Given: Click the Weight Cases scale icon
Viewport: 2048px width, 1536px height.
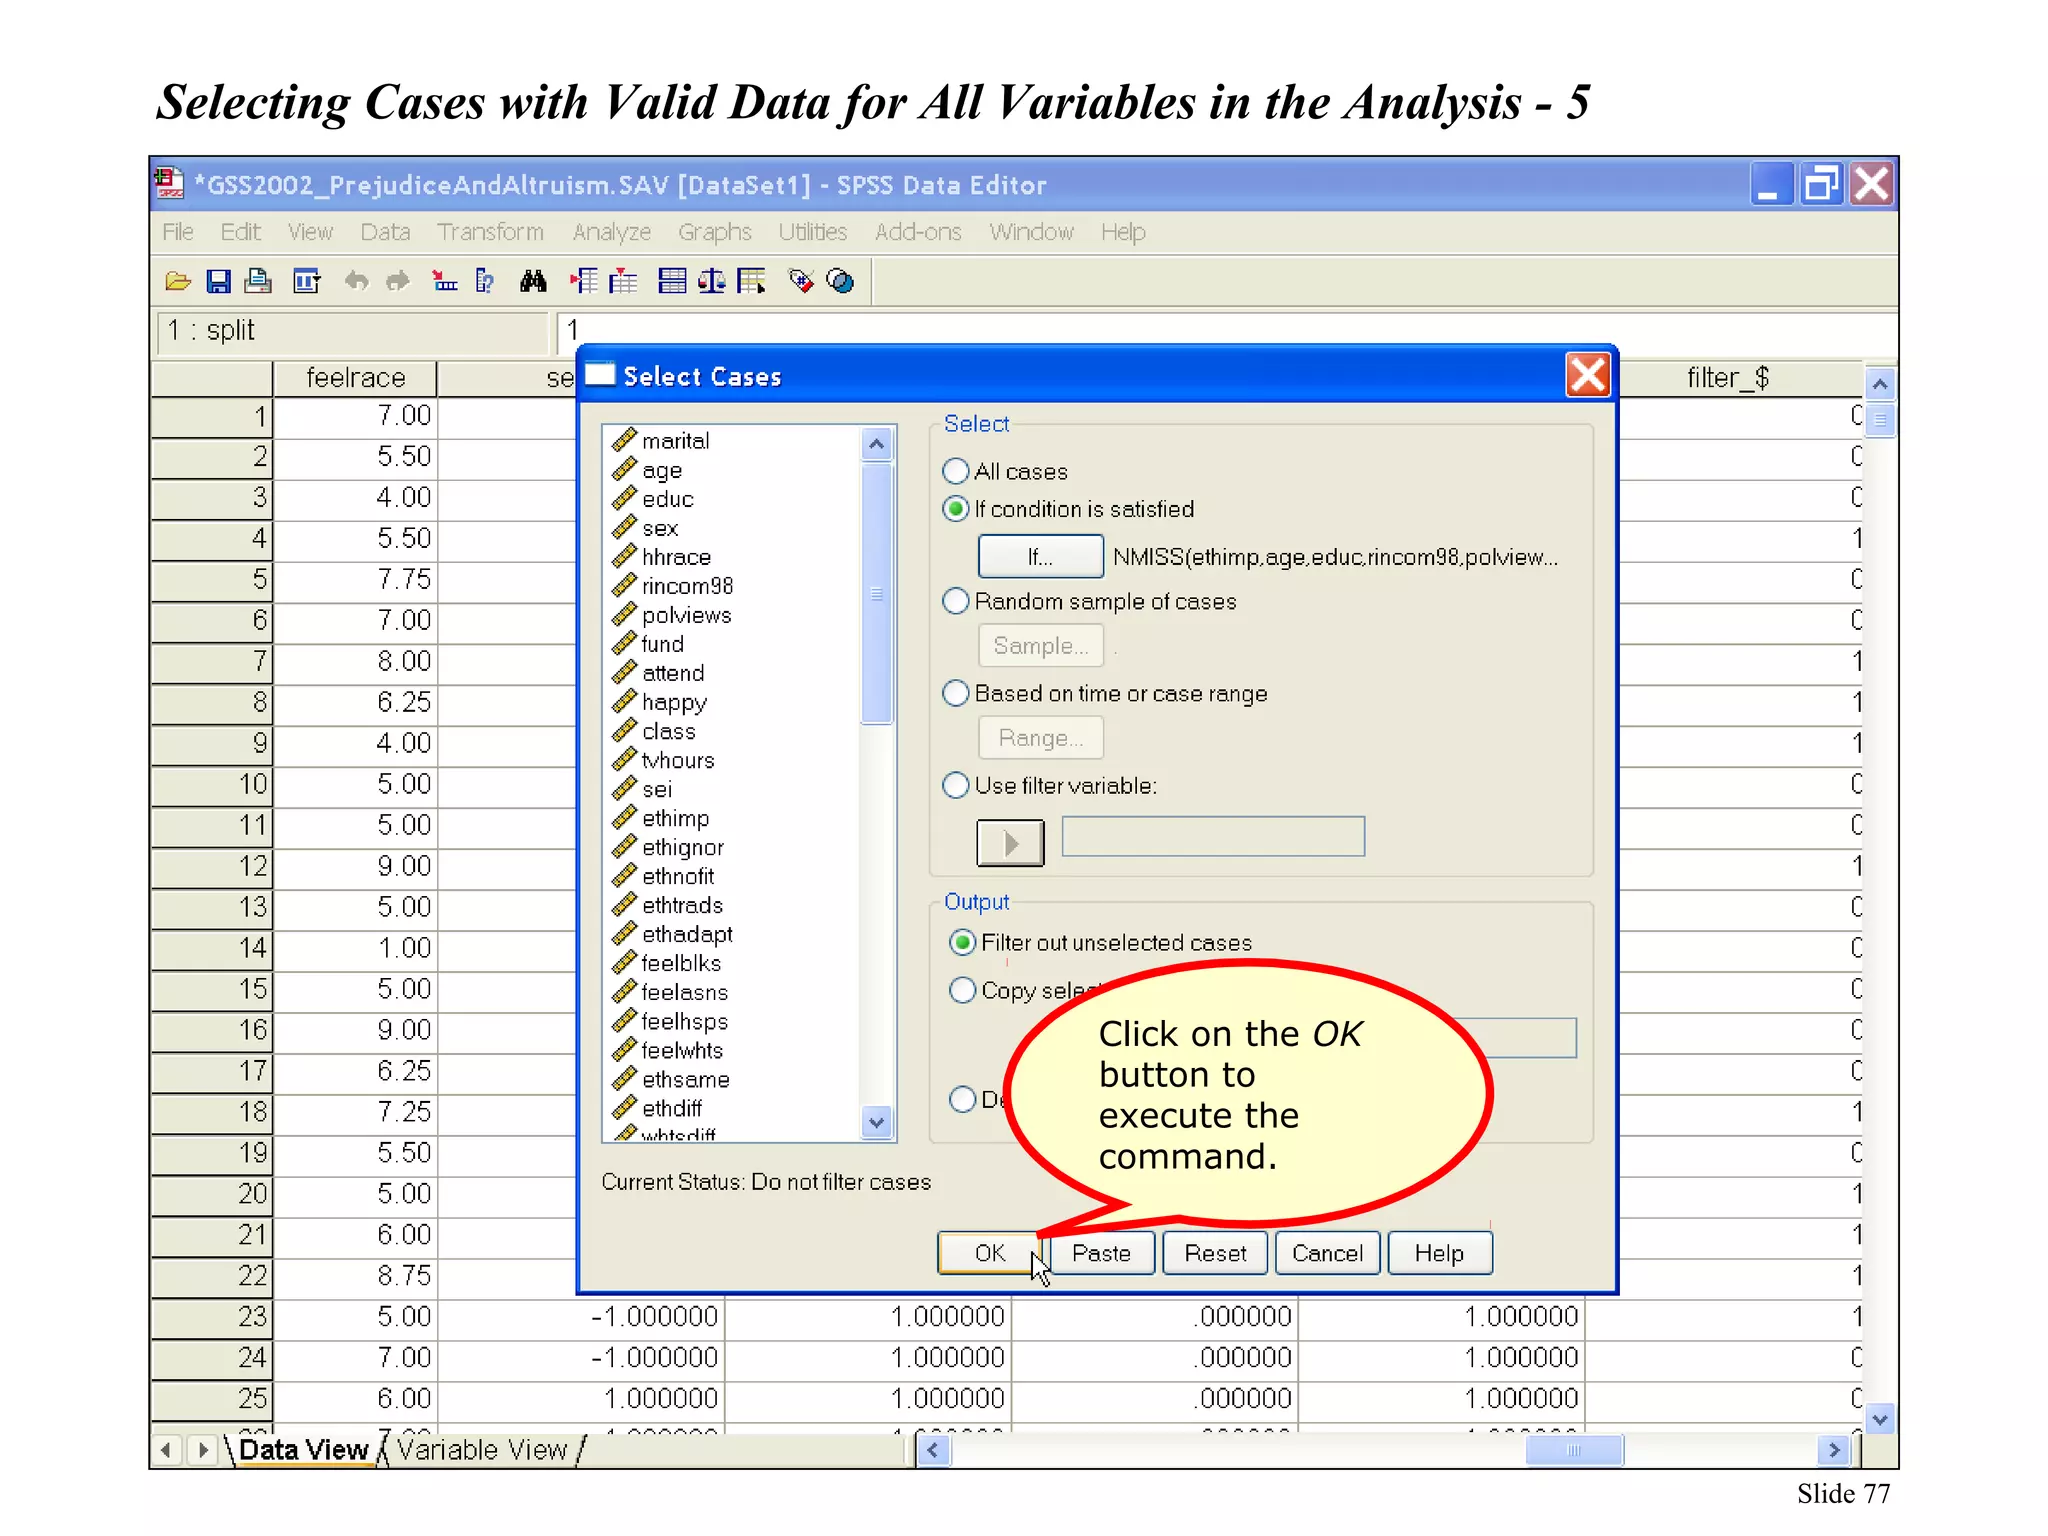Looking at the screenshot, I should (x=712, y=282).
